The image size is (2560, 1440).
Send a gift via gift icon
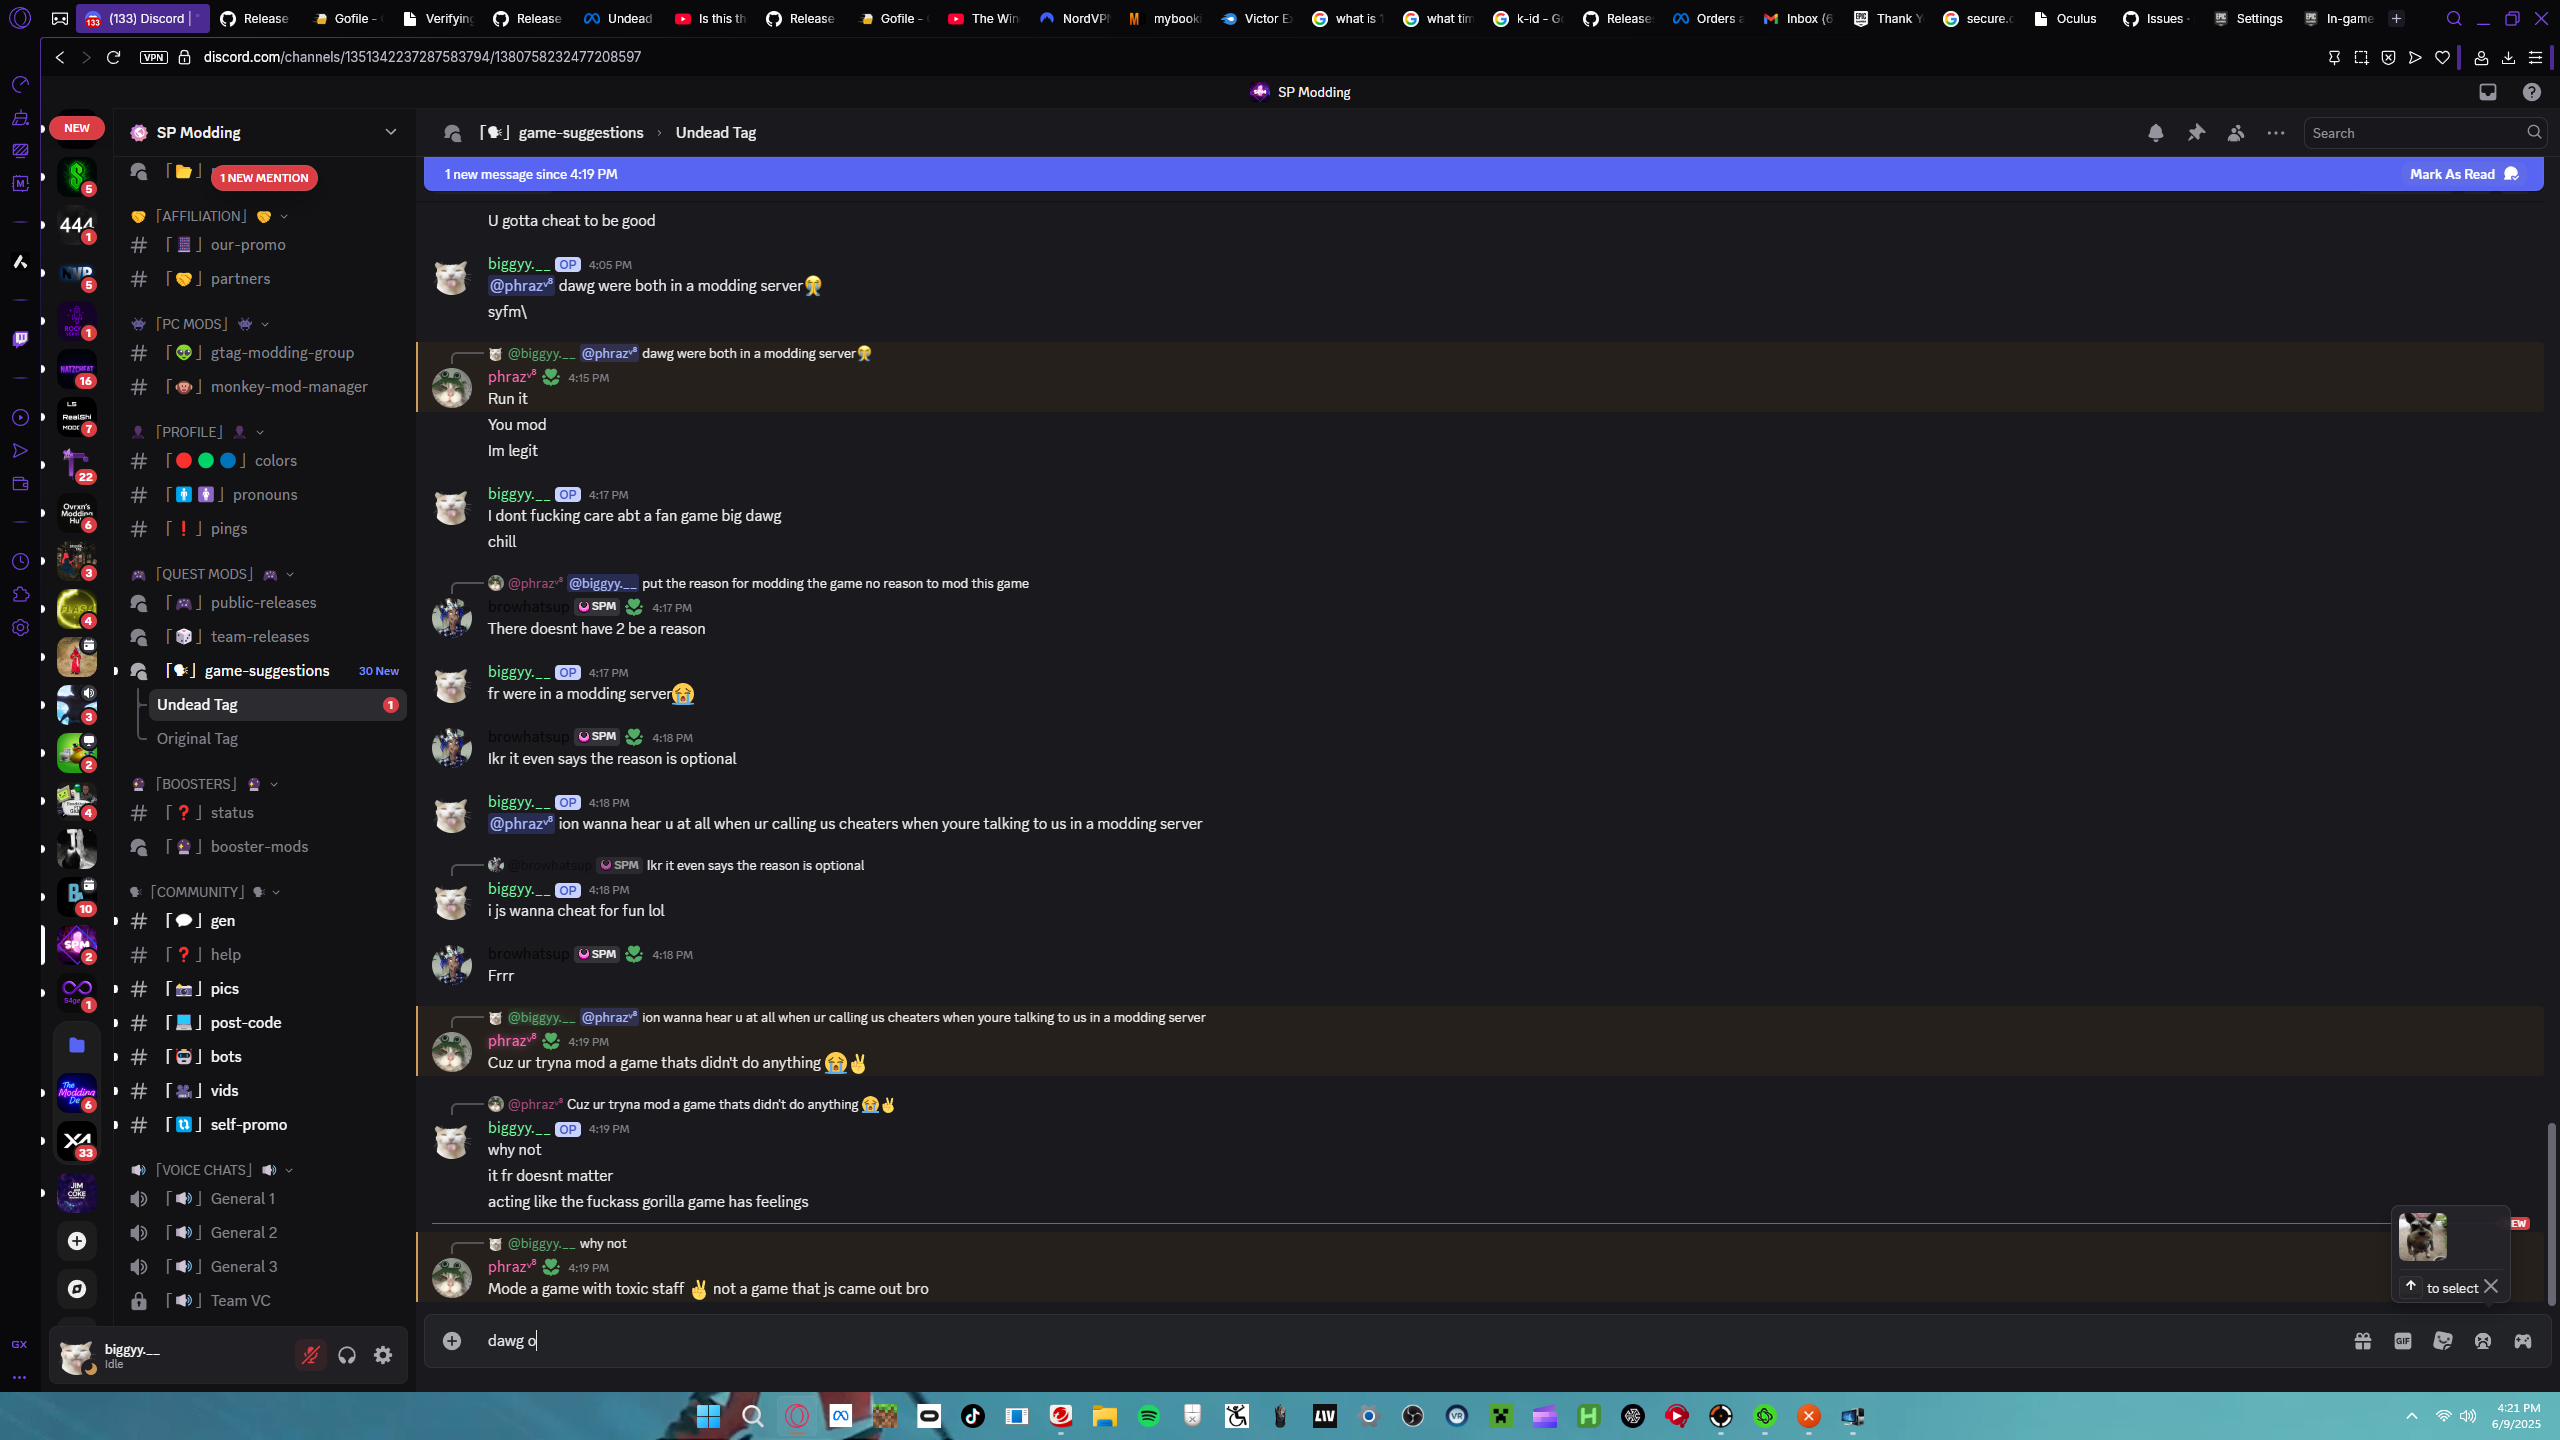click(x=2363, y=1341)
